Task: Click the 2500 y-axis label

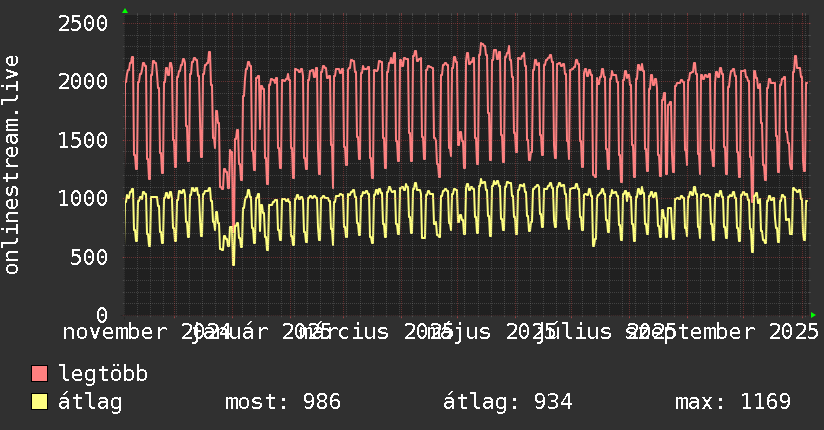Action: point(83,24)
